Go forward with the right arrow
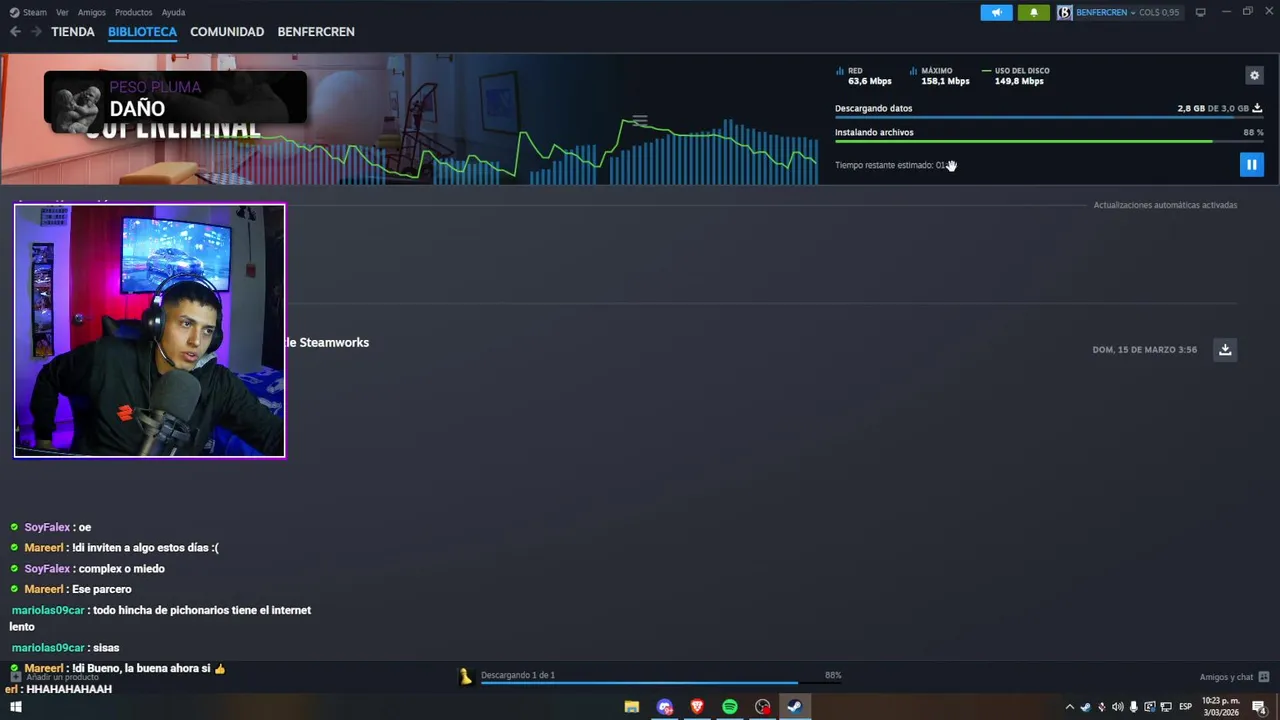Image resolution: width=1280 pixels, height=720 pixels. coord(36,32)
